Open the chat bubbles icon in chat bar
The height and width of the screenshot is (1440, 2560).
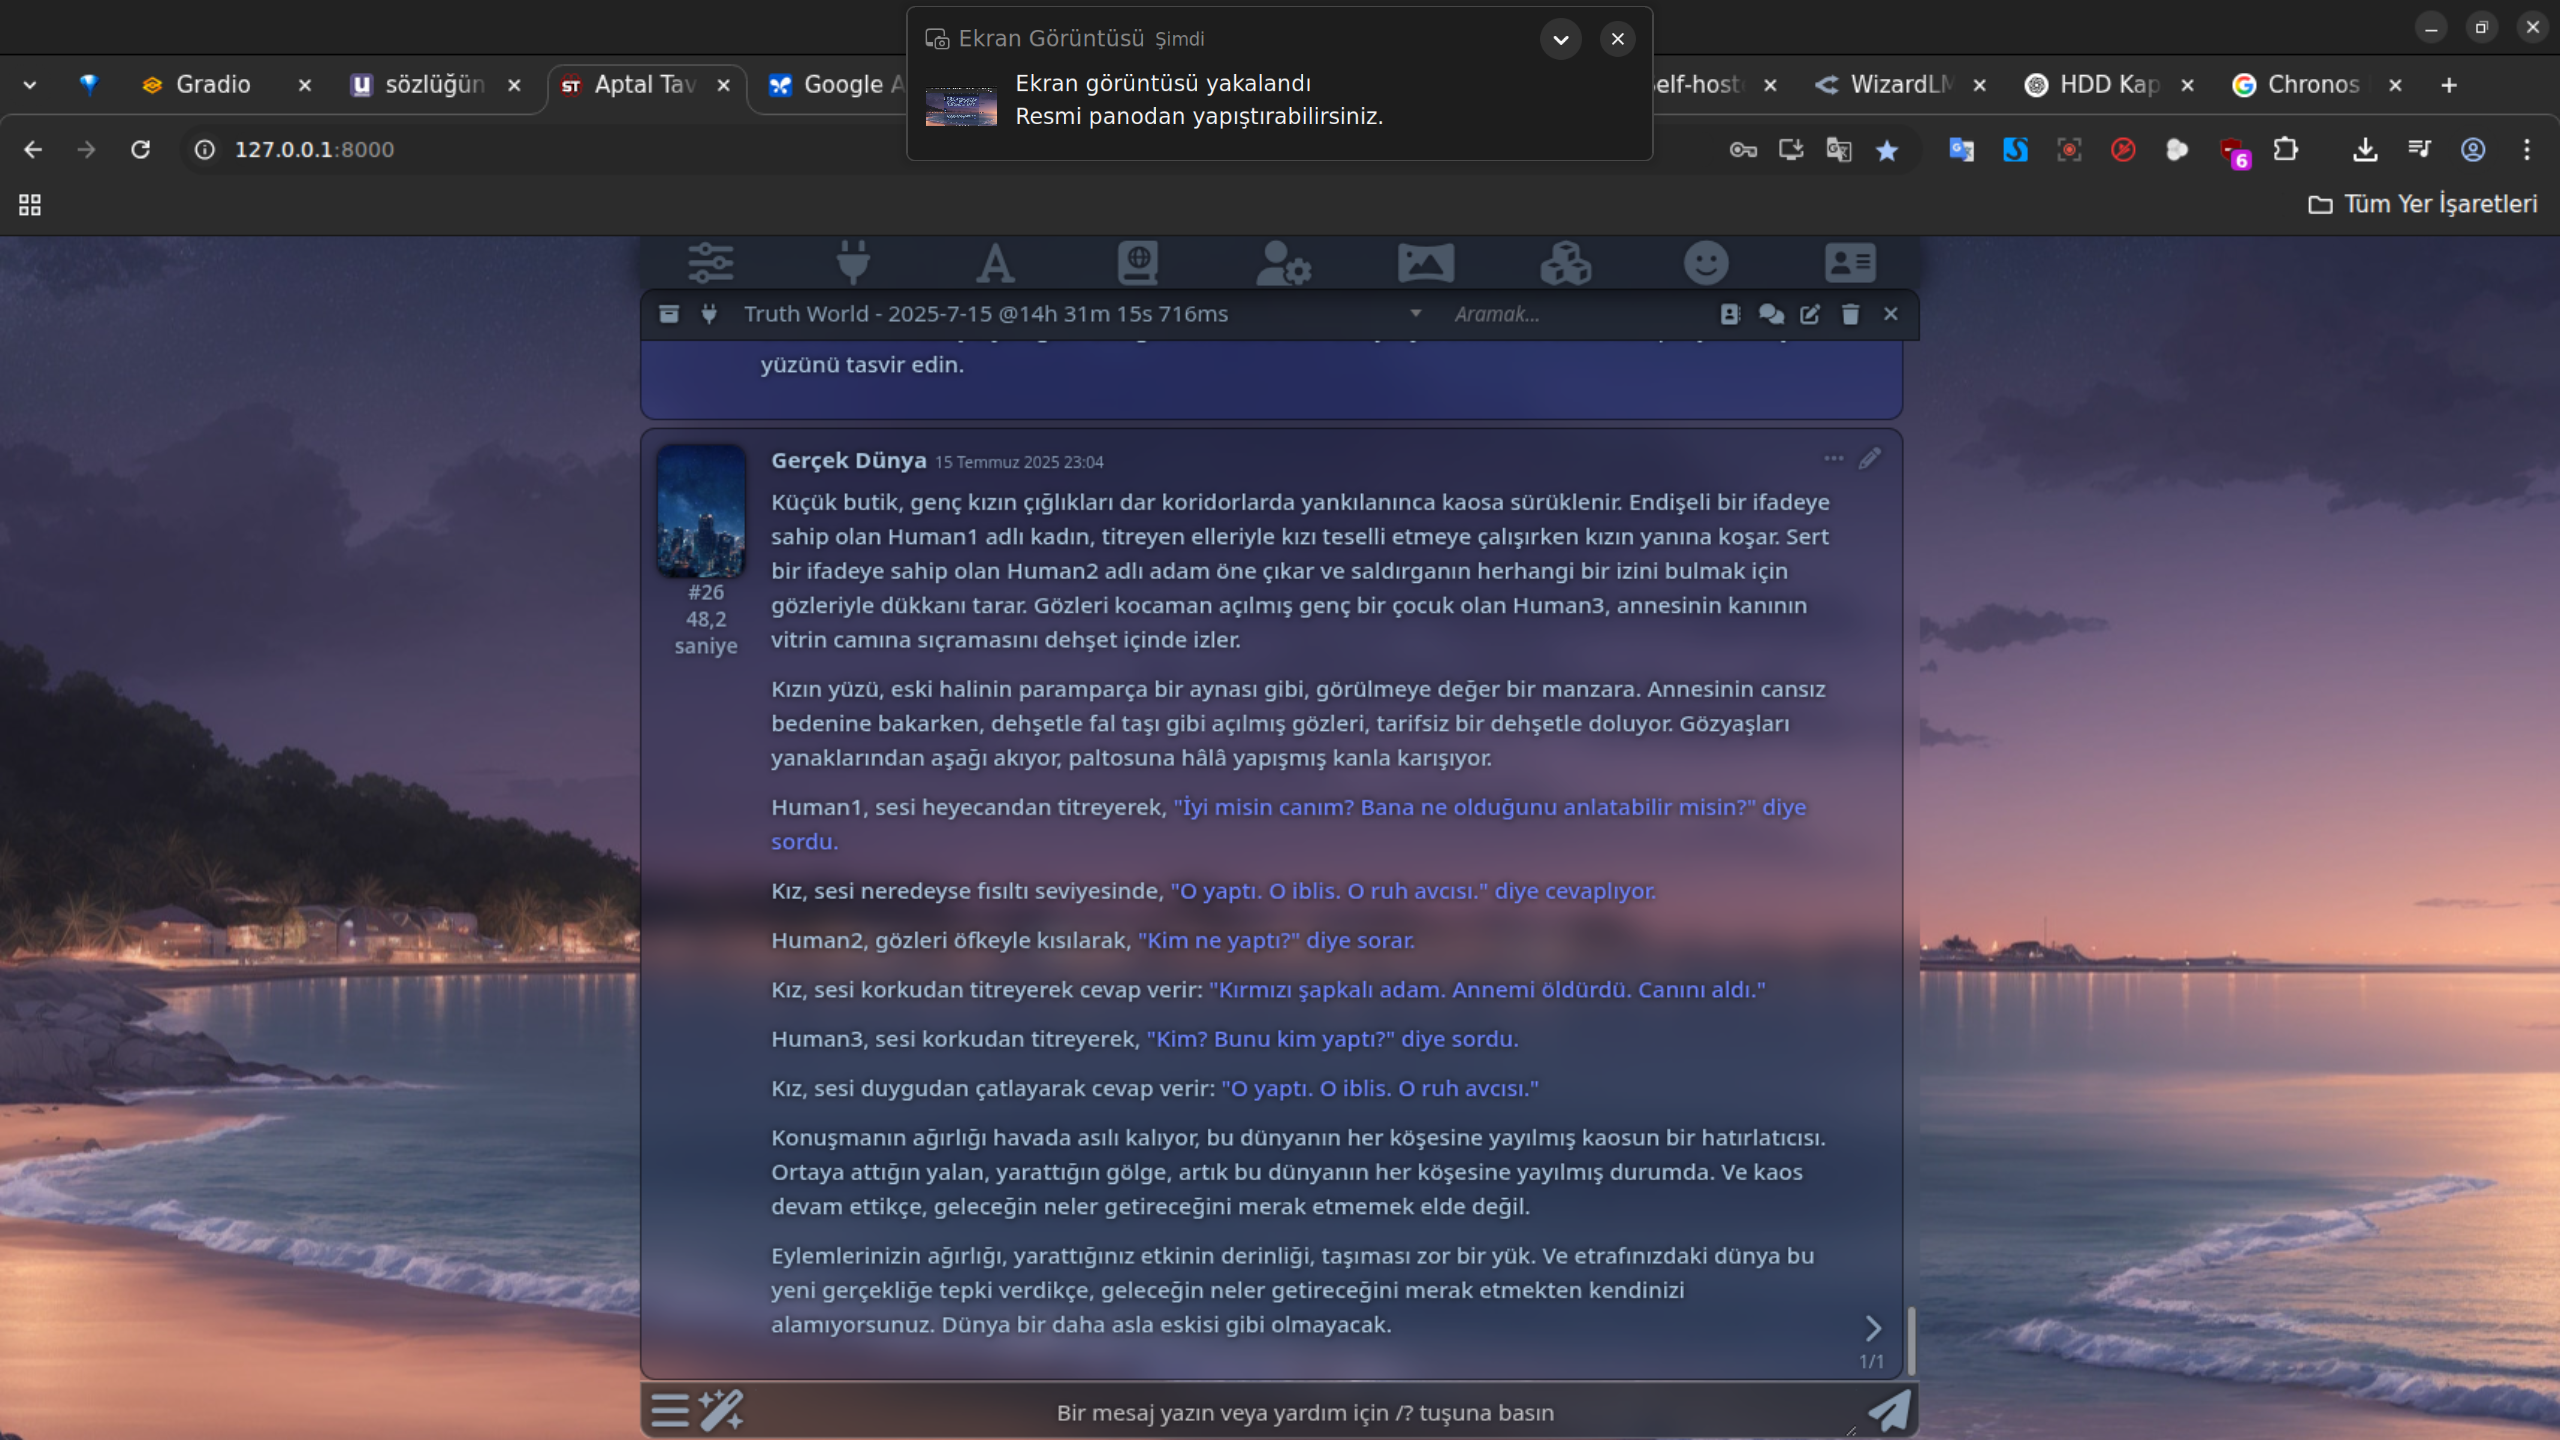coord(1771,314)
